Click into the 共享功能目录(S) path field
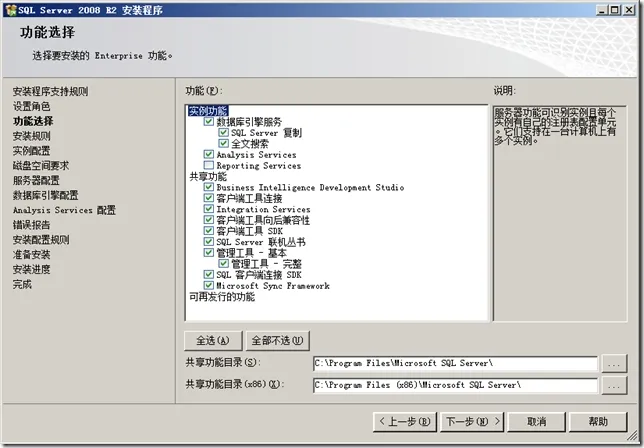This screenshot has width=644, height=448. [455, 363]
